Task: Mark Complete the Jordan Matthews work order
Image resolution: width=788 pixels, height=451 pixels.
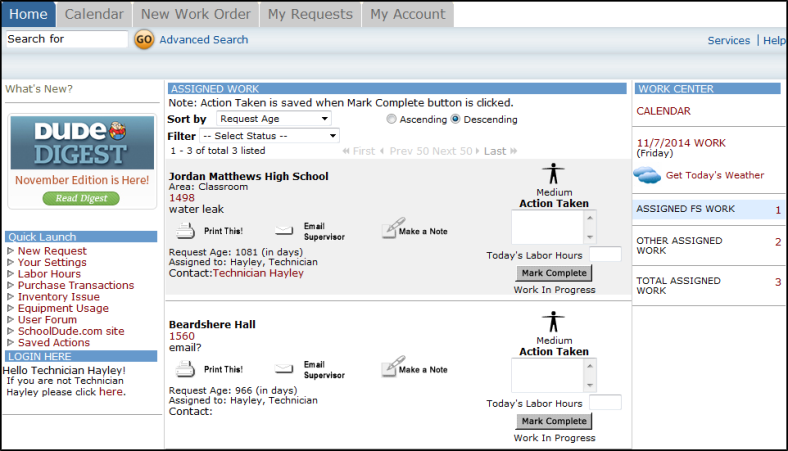Action: (554, 273)
